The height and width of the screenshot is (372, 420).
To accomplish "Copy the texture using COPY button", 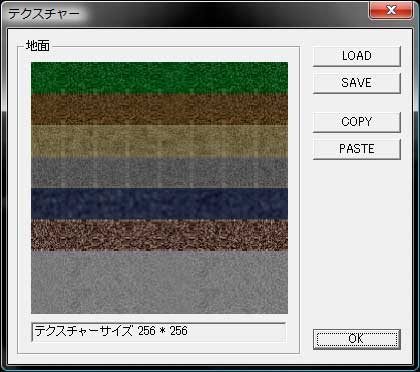I will pyautogui.click(x=356, y=122).
